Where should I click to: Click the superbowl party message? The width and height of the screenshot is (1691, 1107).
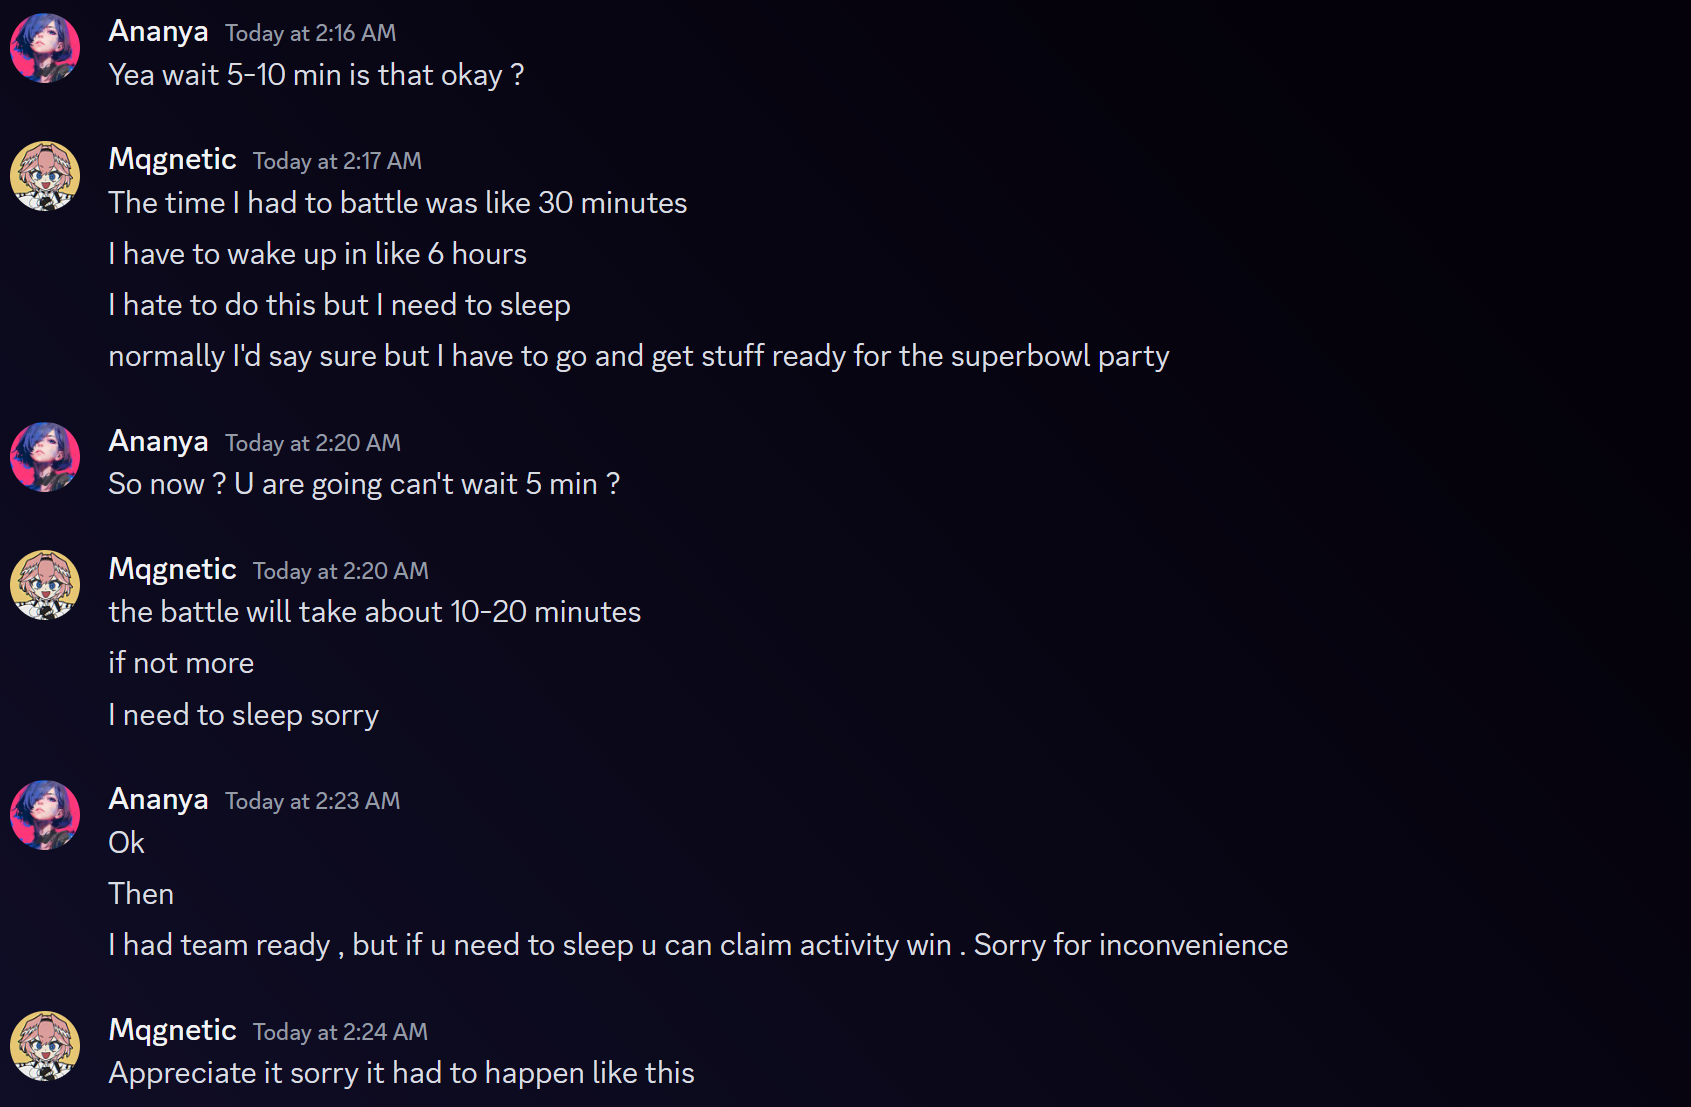[x=638, y=356]
